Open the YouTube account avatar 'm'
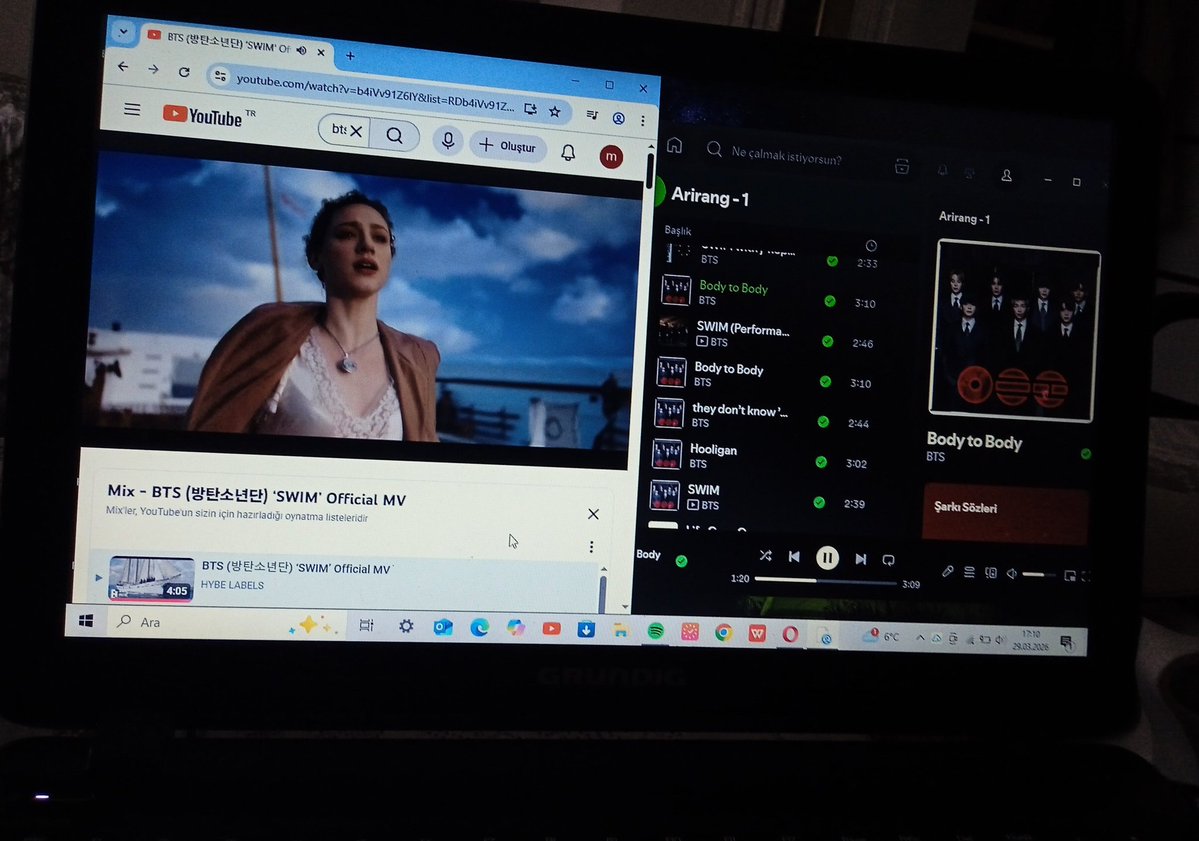 pos(611,157)
